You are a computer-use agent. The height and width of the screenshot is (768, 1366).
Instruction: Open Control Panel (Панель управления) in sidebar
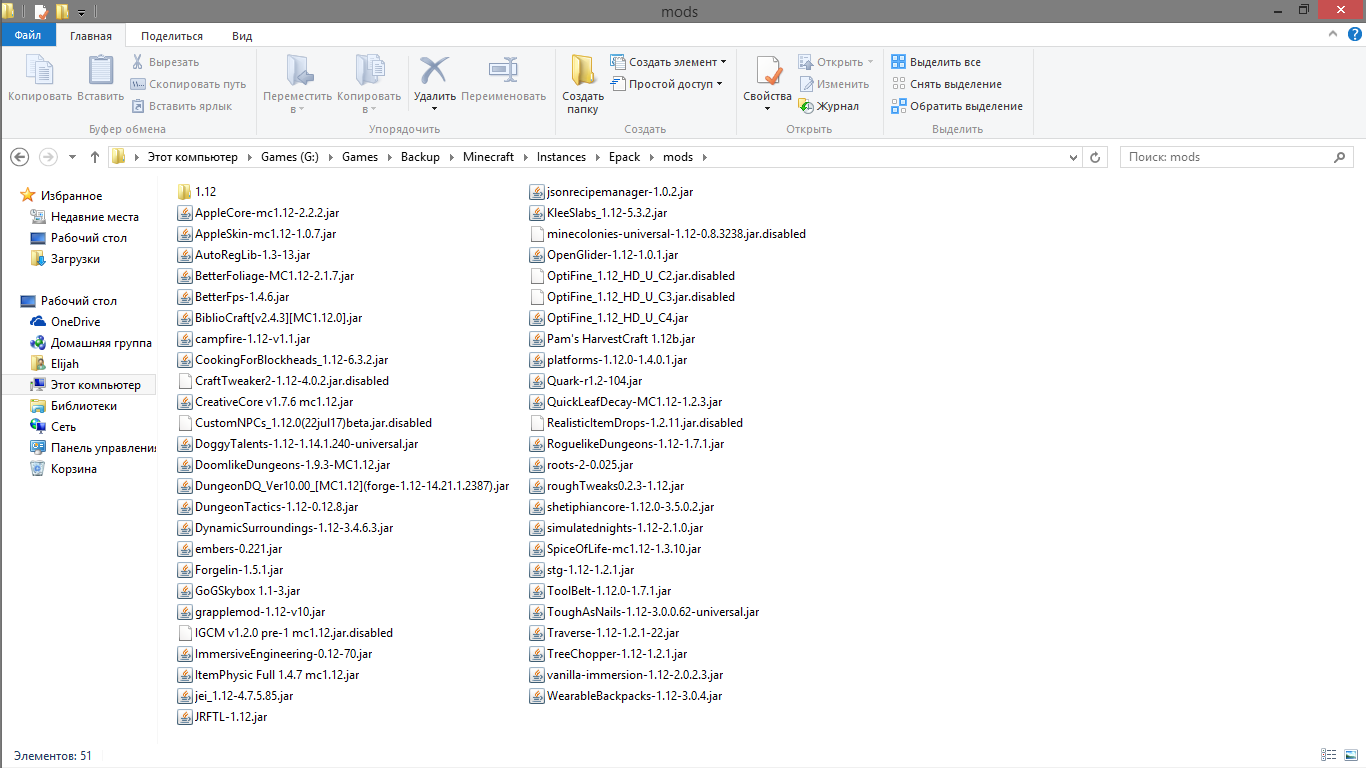pos(93,448)
